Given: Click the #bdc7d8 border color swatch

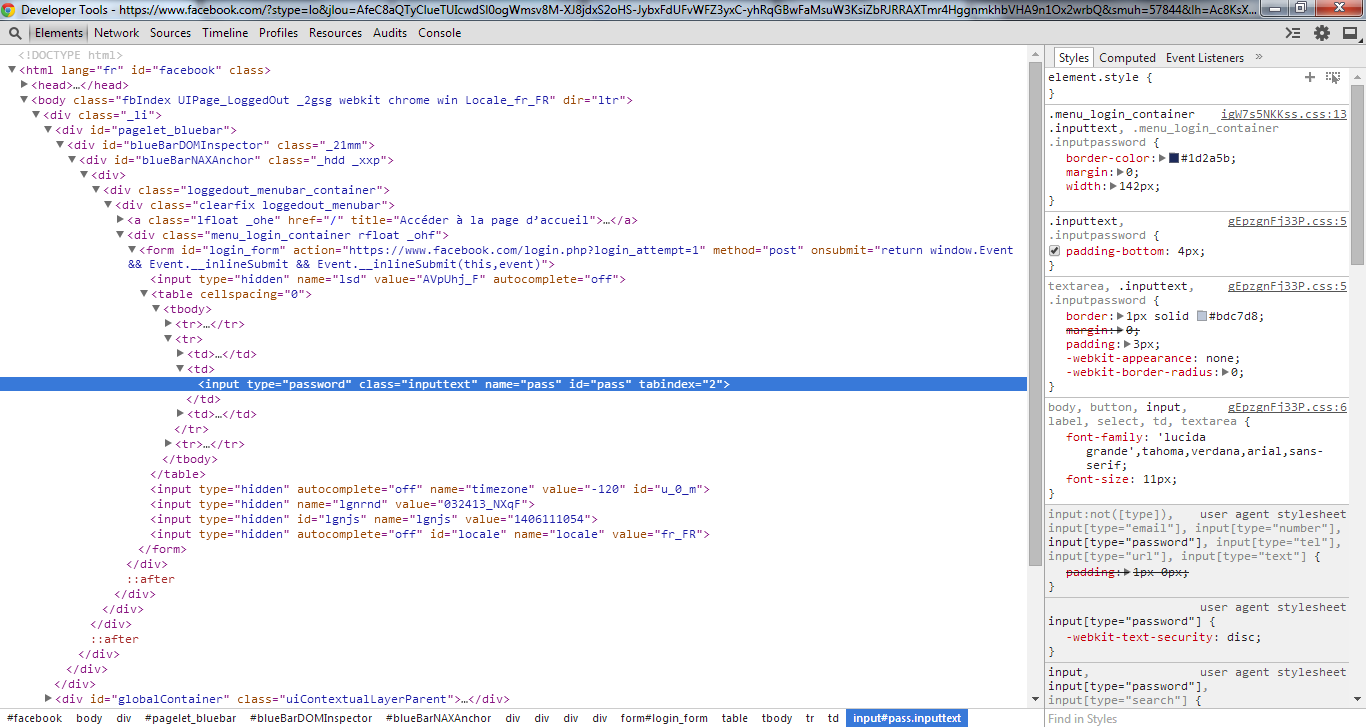Looking at the screenshot, I should tap(1202, 316).
